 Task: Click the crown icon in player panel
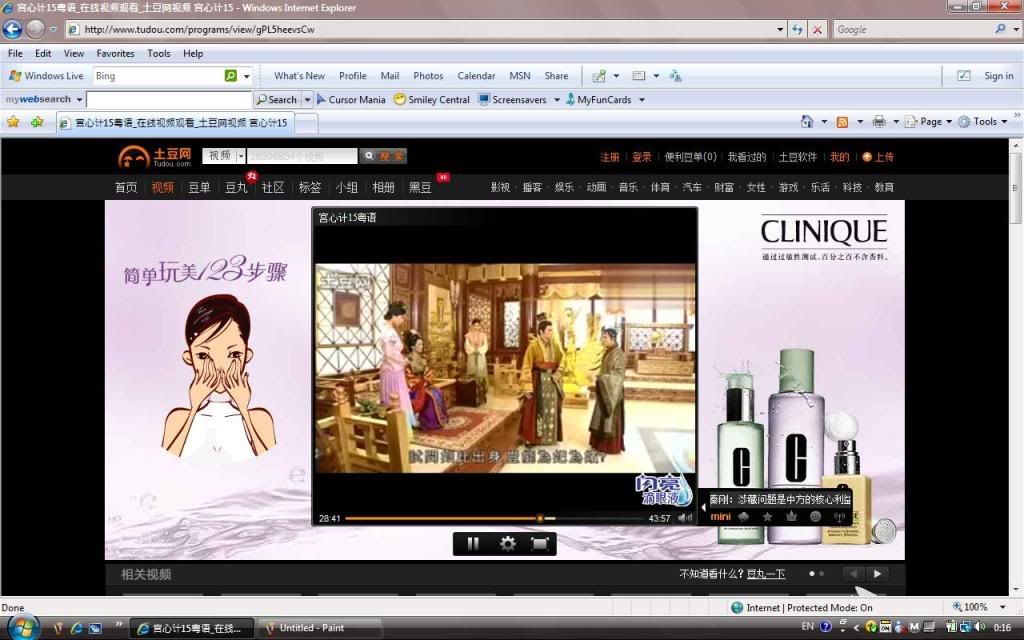point(791,516)
